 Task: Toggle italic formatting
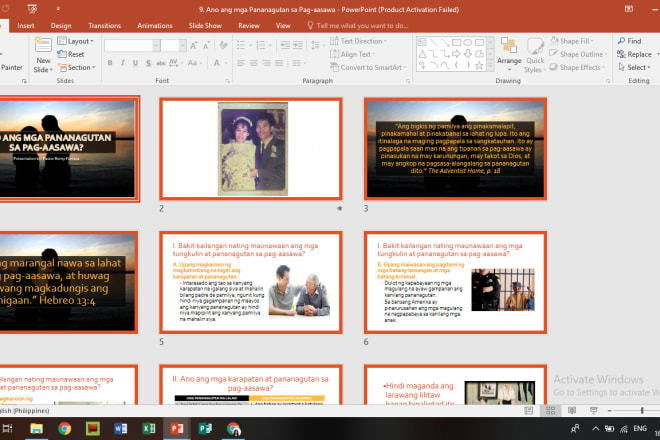click(122, 63)
